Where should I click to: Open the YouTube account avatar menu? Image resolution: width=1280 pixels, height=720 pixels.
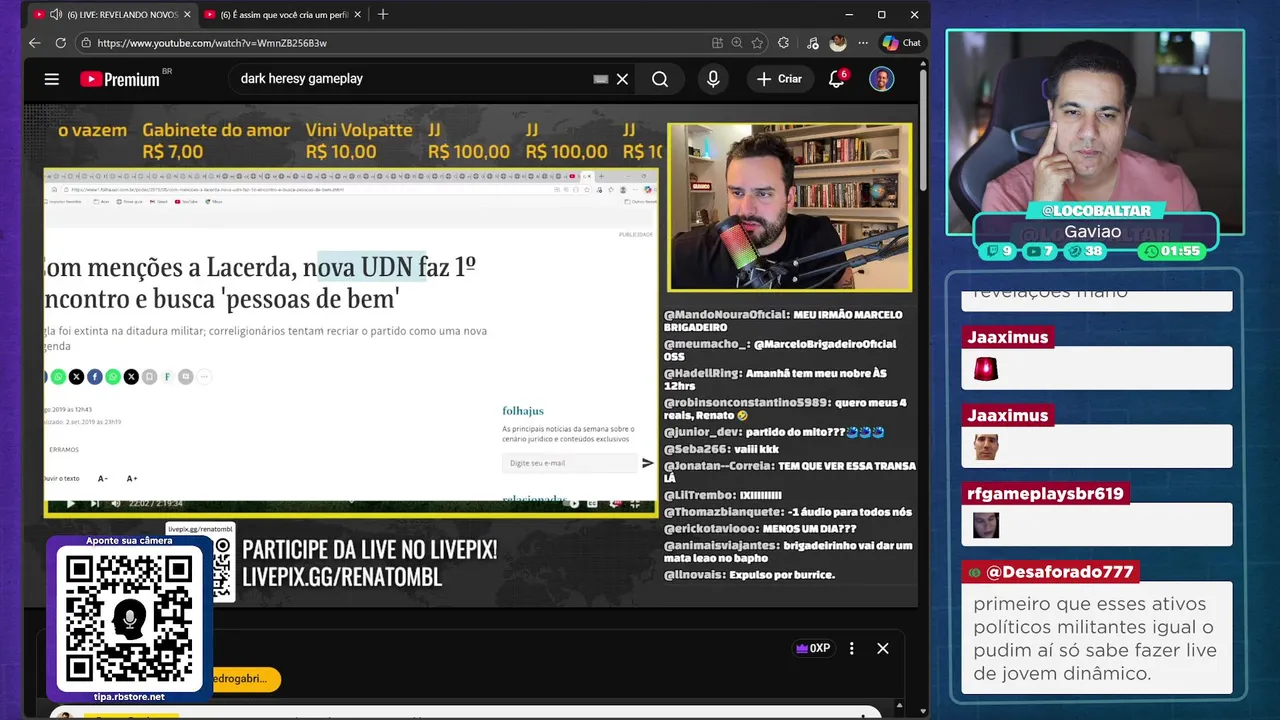pyautogui.click(x=881, y=79)
